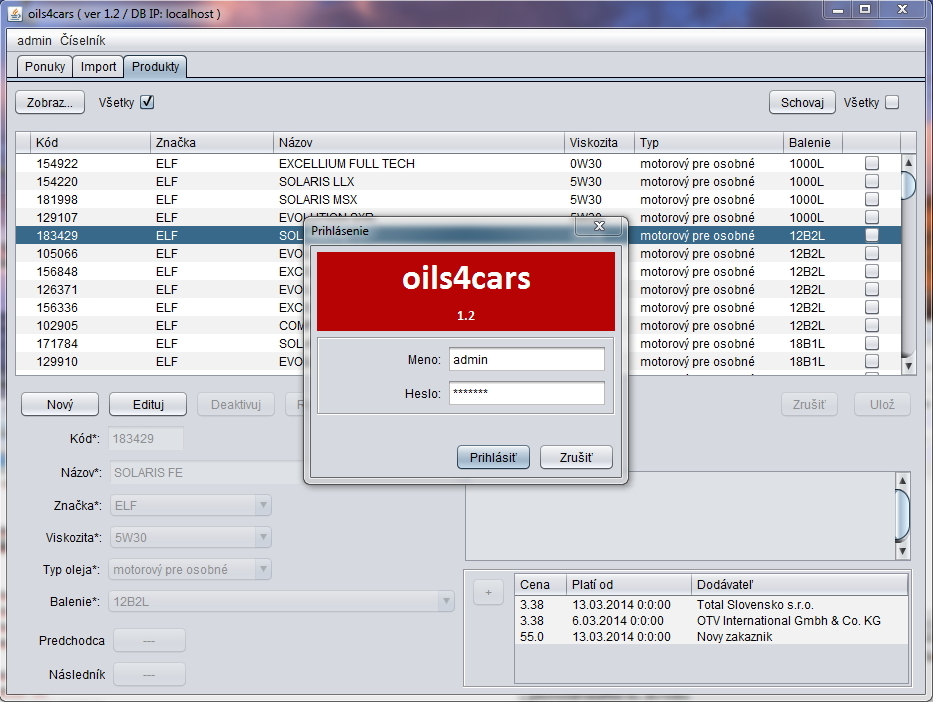
Task: Sort by the Typ column header
Action: (x=709, y=143)
